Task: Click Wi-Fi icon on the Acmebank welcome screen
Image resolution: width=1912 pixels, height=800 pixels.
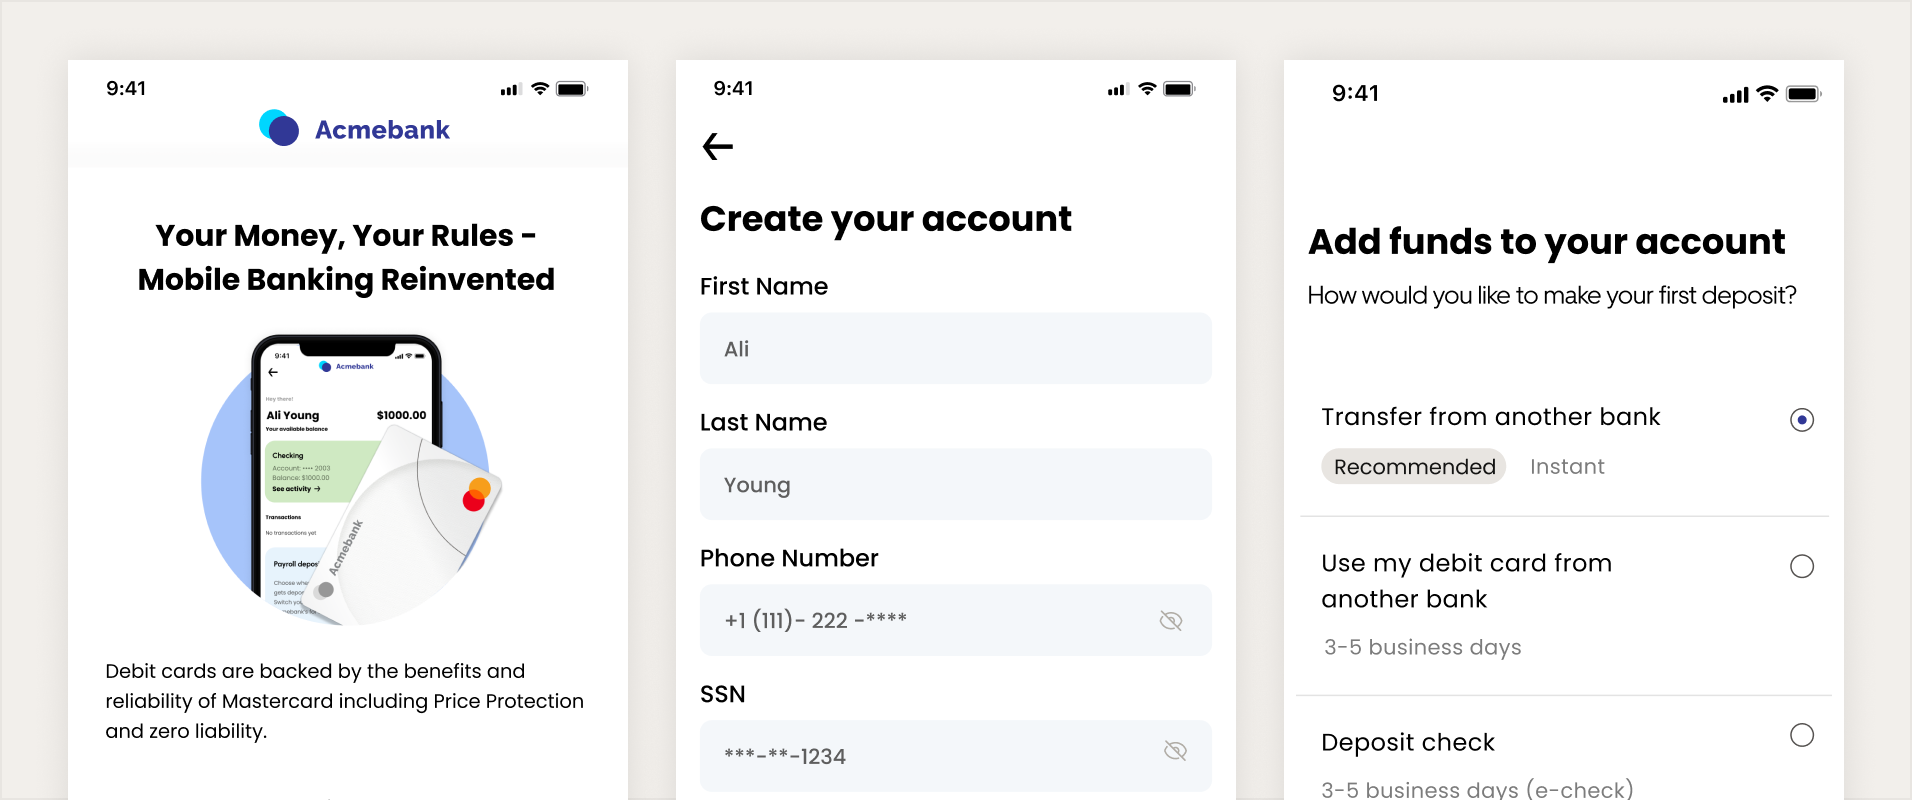Action: pos(540,89)
